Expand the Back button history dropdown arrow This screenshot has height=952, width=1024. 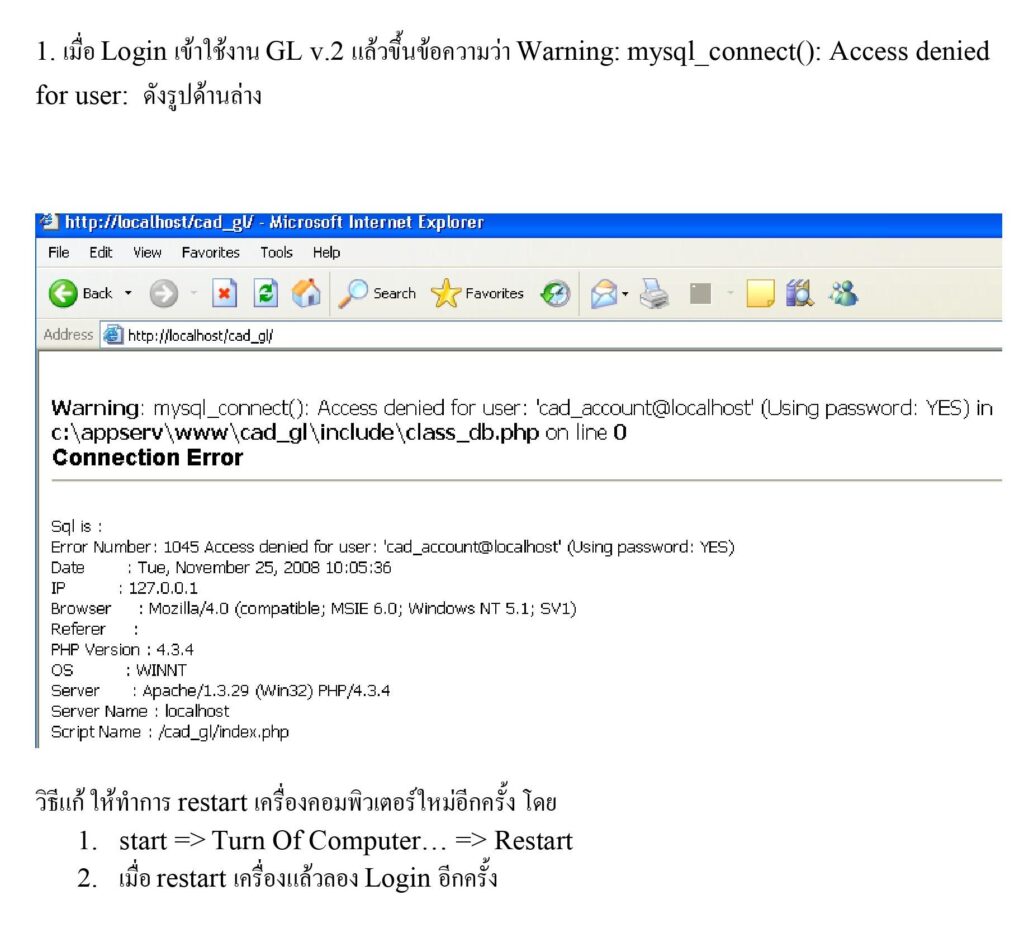tap(128, 293)
